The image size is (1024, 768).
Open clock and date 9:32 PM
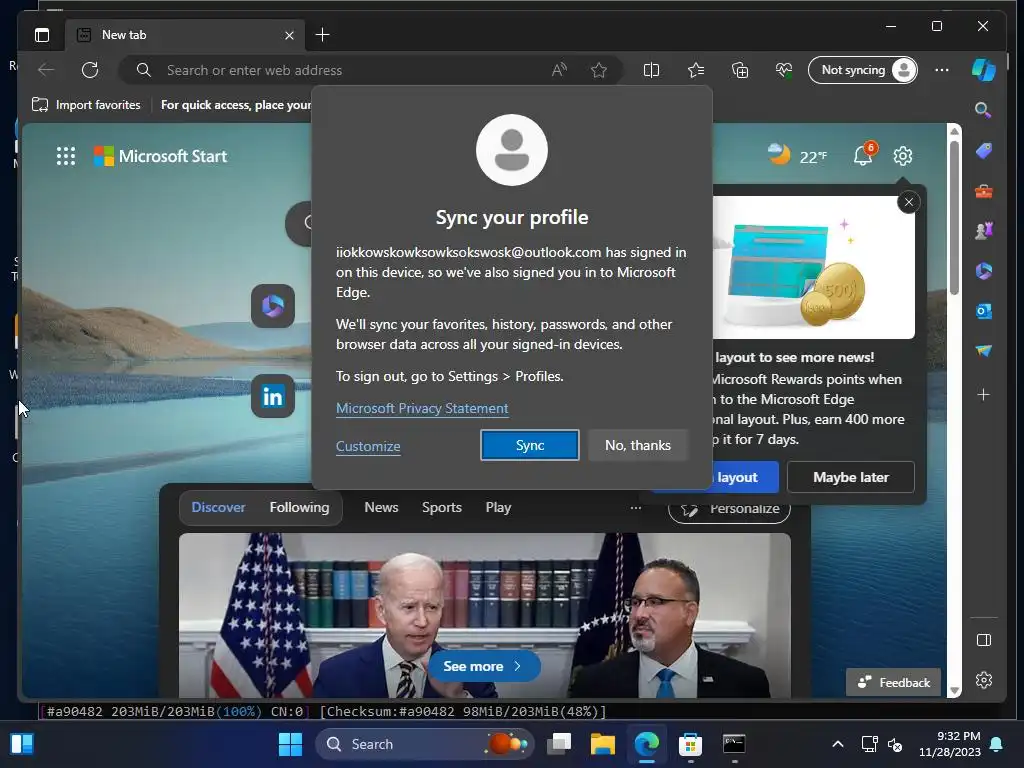950,744
